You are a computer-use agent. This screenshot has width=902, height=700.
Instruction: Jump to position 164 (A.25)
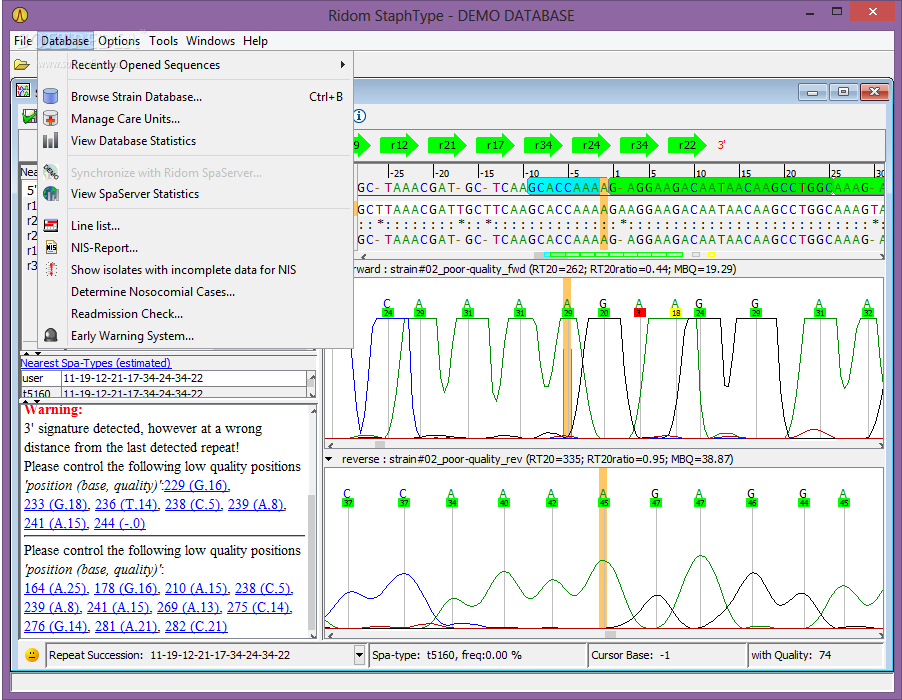pos(55,588)
